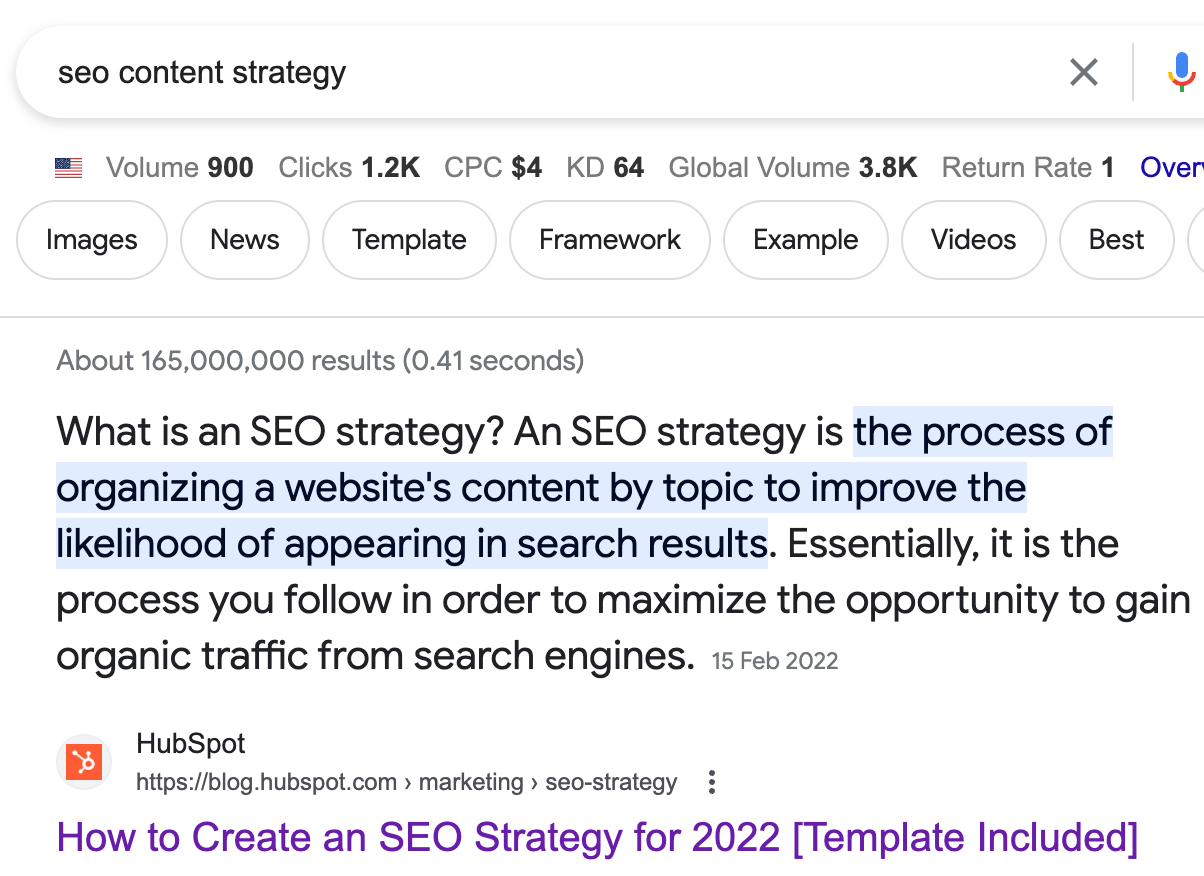Select the "Template" suggestion chip
Viewport: 1204px width, 876px height.
tap(409, 240)
